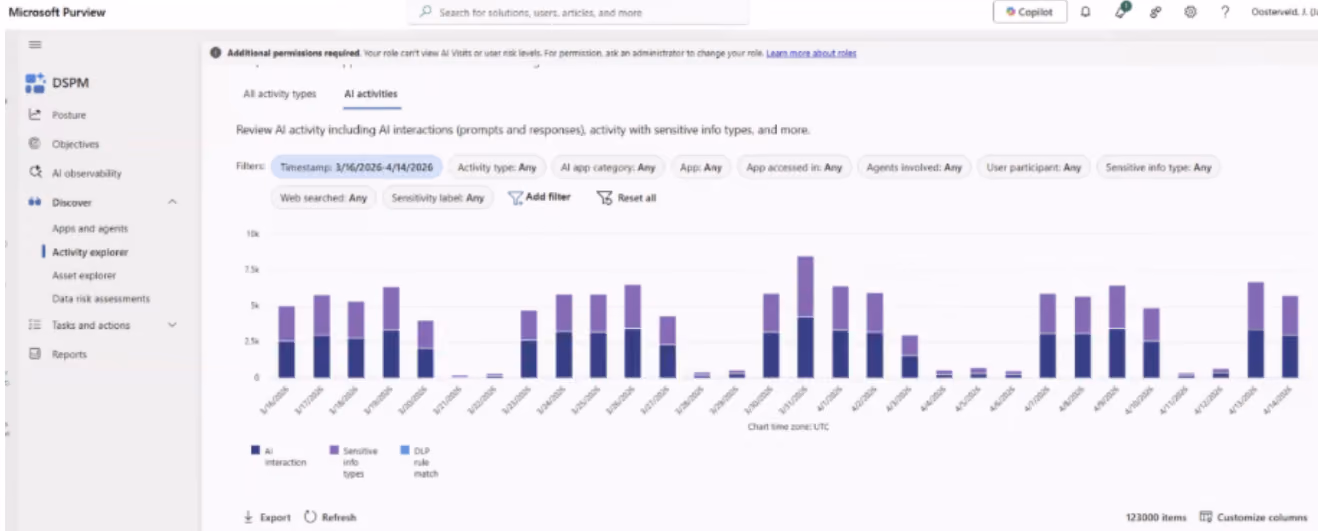The height and width of the screenshot is (531, 1318).
Task: Open the Sensitivity label filter
Action: (x=438, y=198)
